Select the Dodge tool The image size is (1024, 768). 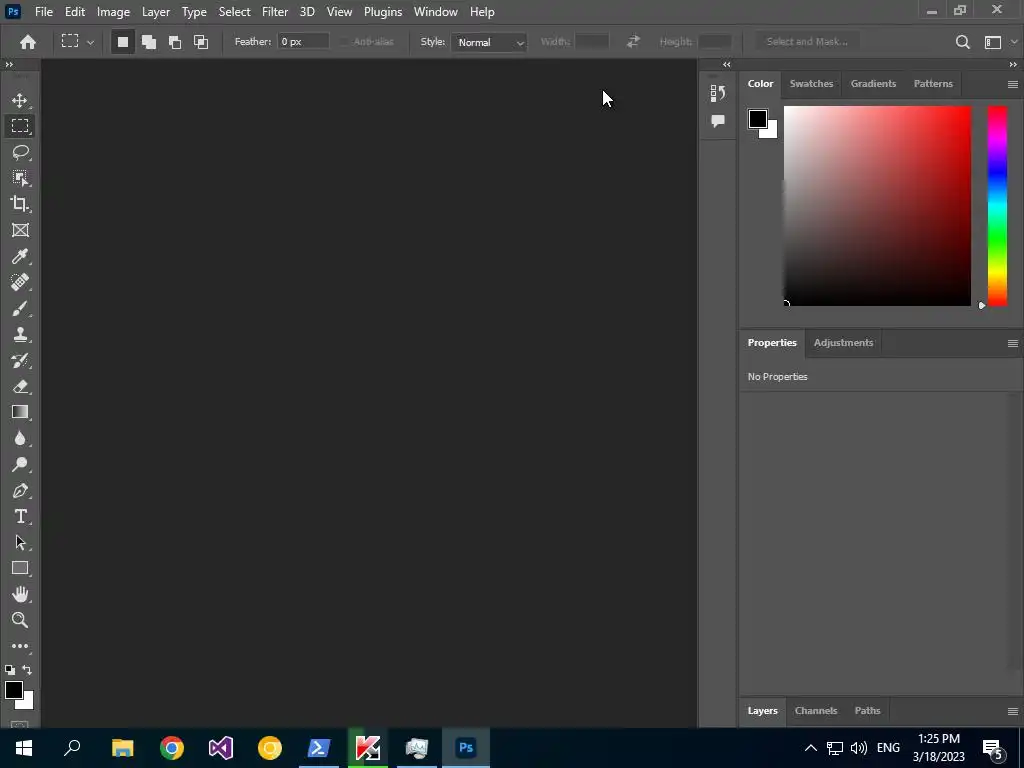coord(20,464)
